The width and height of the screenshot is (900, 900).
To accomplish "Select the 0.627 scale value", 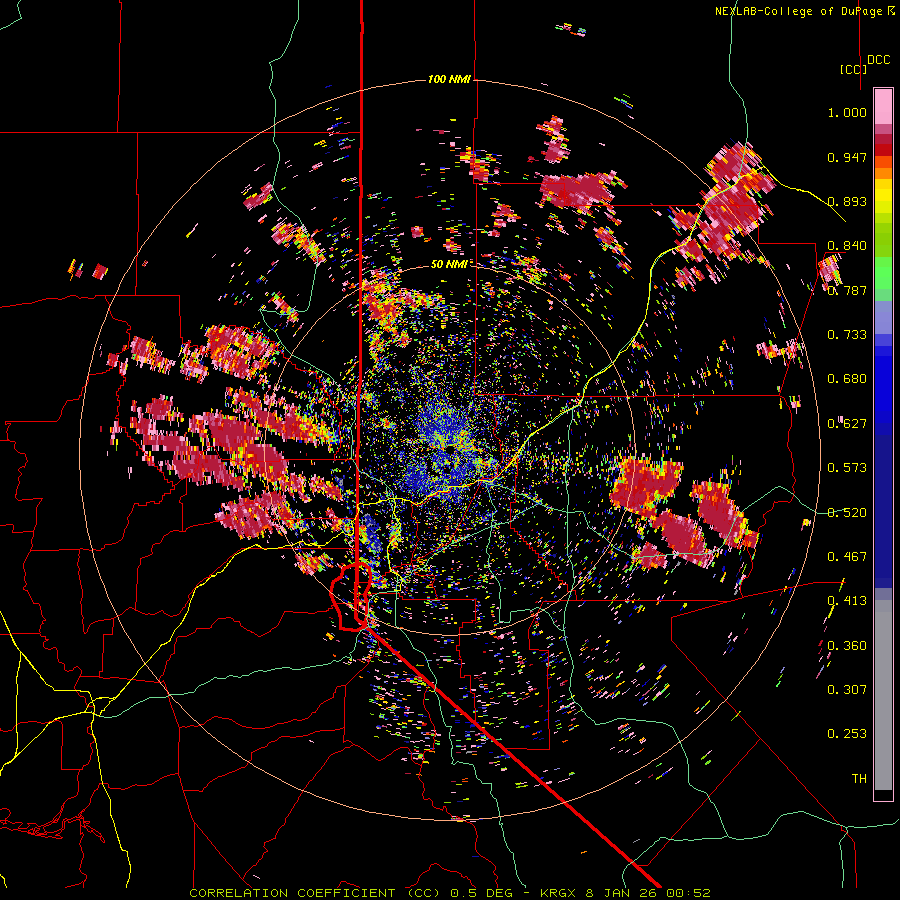I will coord(847,424).
